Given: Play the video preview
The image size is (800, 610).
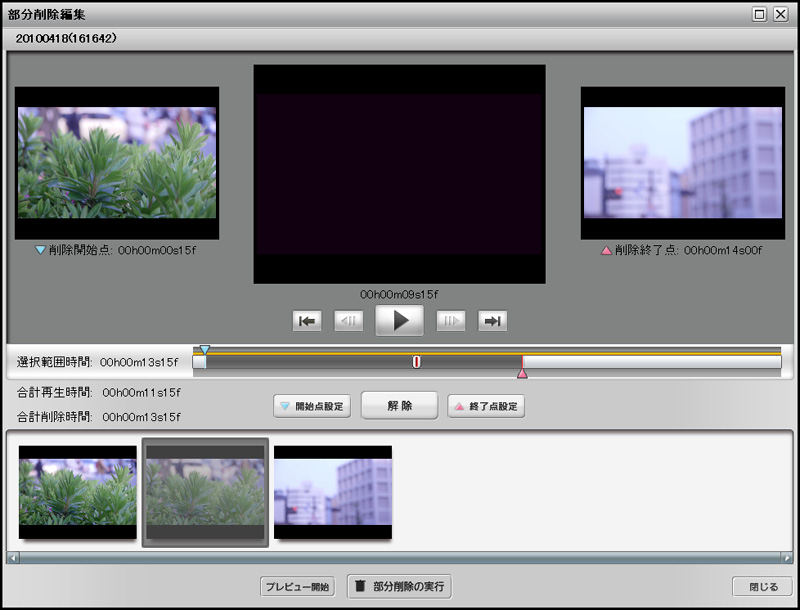Looking at the screenshot, I should coord(399,320).
